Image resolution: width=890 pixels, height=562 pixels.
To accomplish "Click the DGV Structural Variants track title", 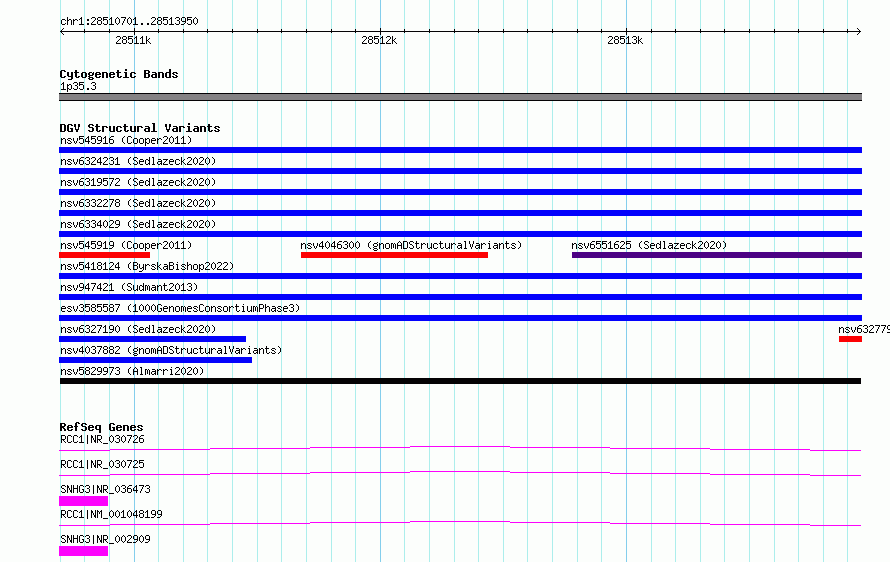I will (x=140, y=128).
